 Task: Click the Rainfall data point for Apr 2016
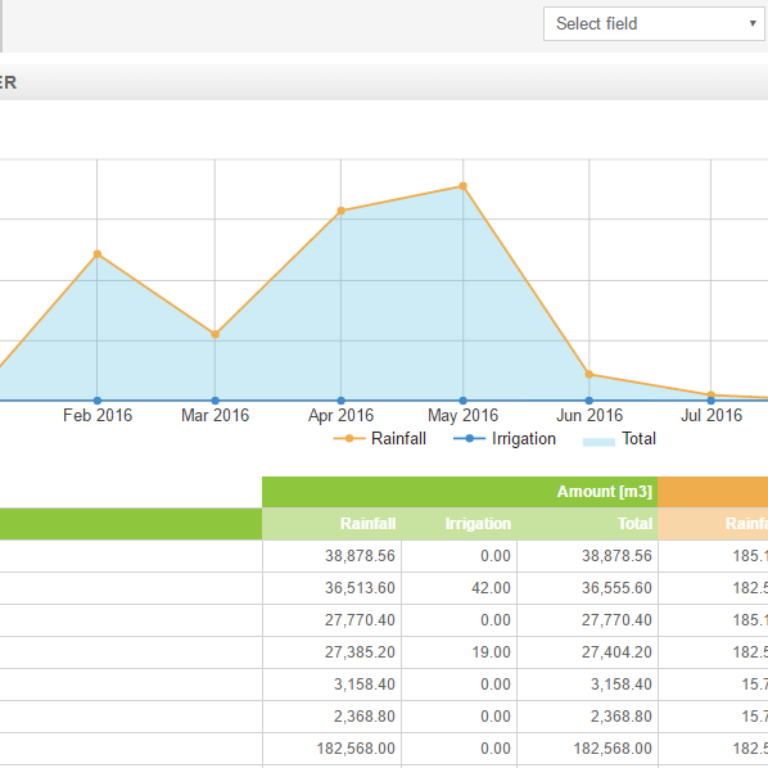[341, 211]
